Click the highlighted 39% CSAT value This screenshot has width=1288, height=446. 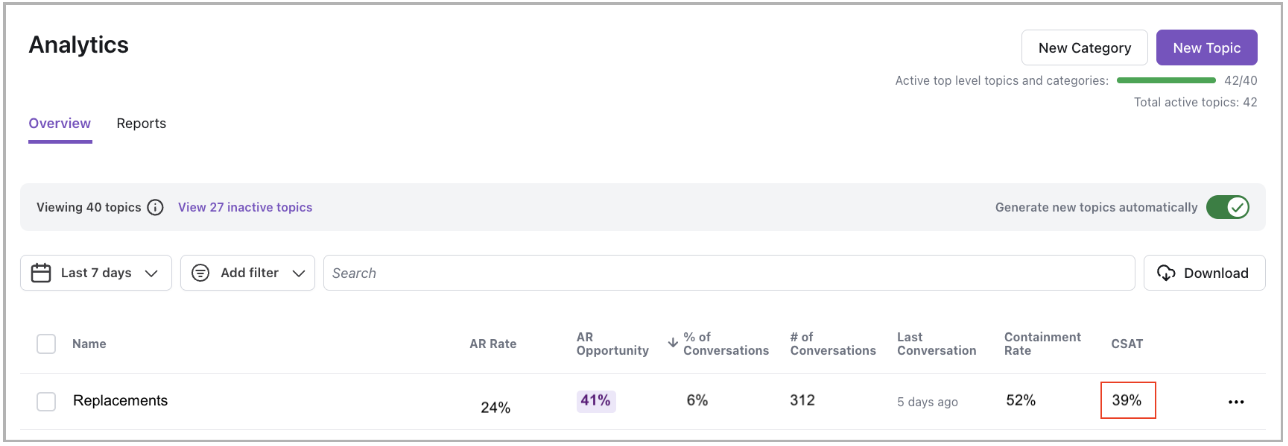coord(1127,400)
